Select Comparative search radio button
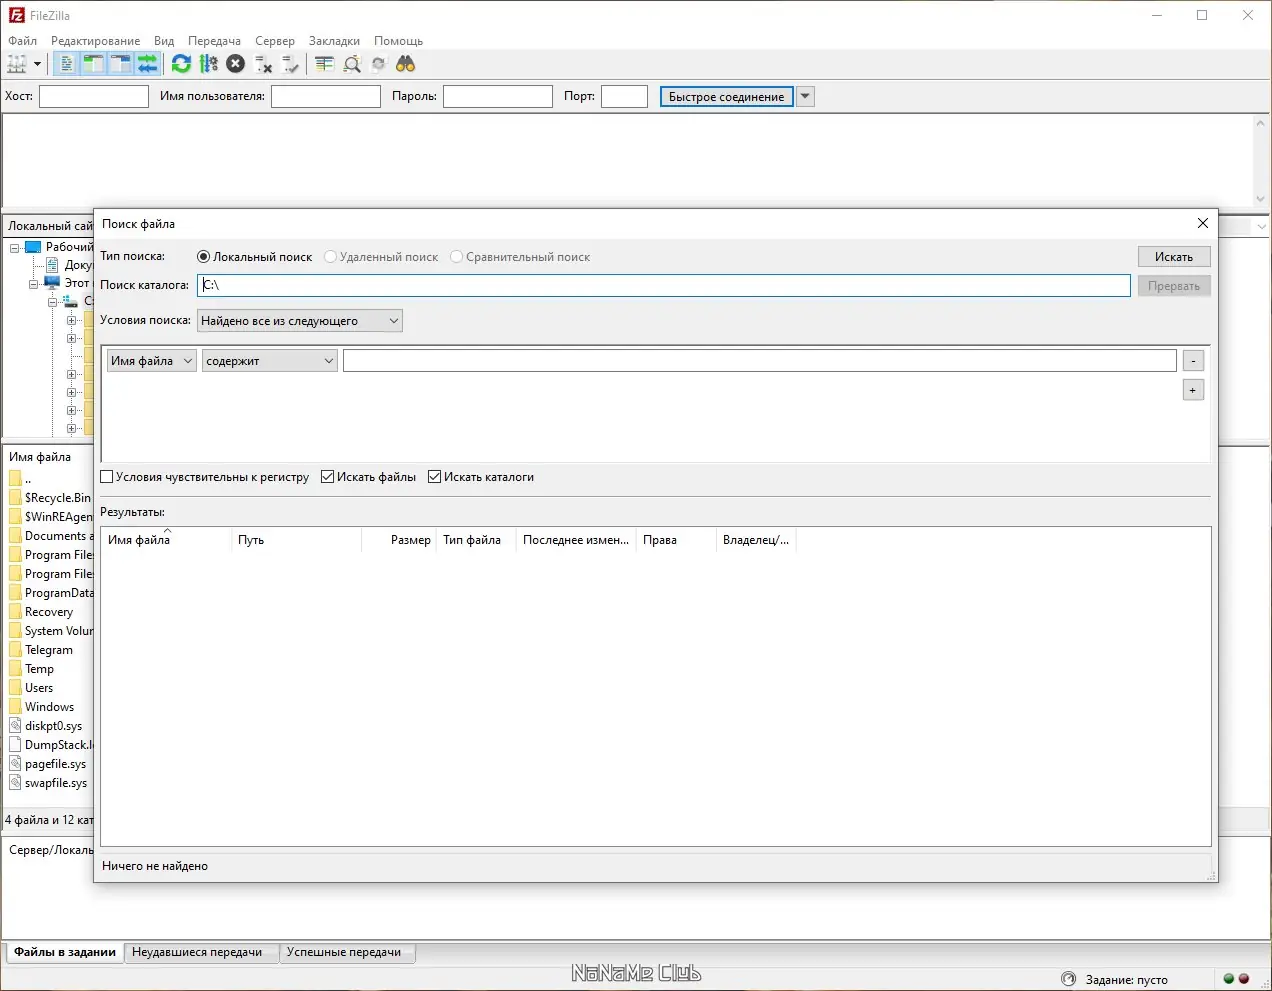This screenshot has height=991, width=1272. pos(456,257)
